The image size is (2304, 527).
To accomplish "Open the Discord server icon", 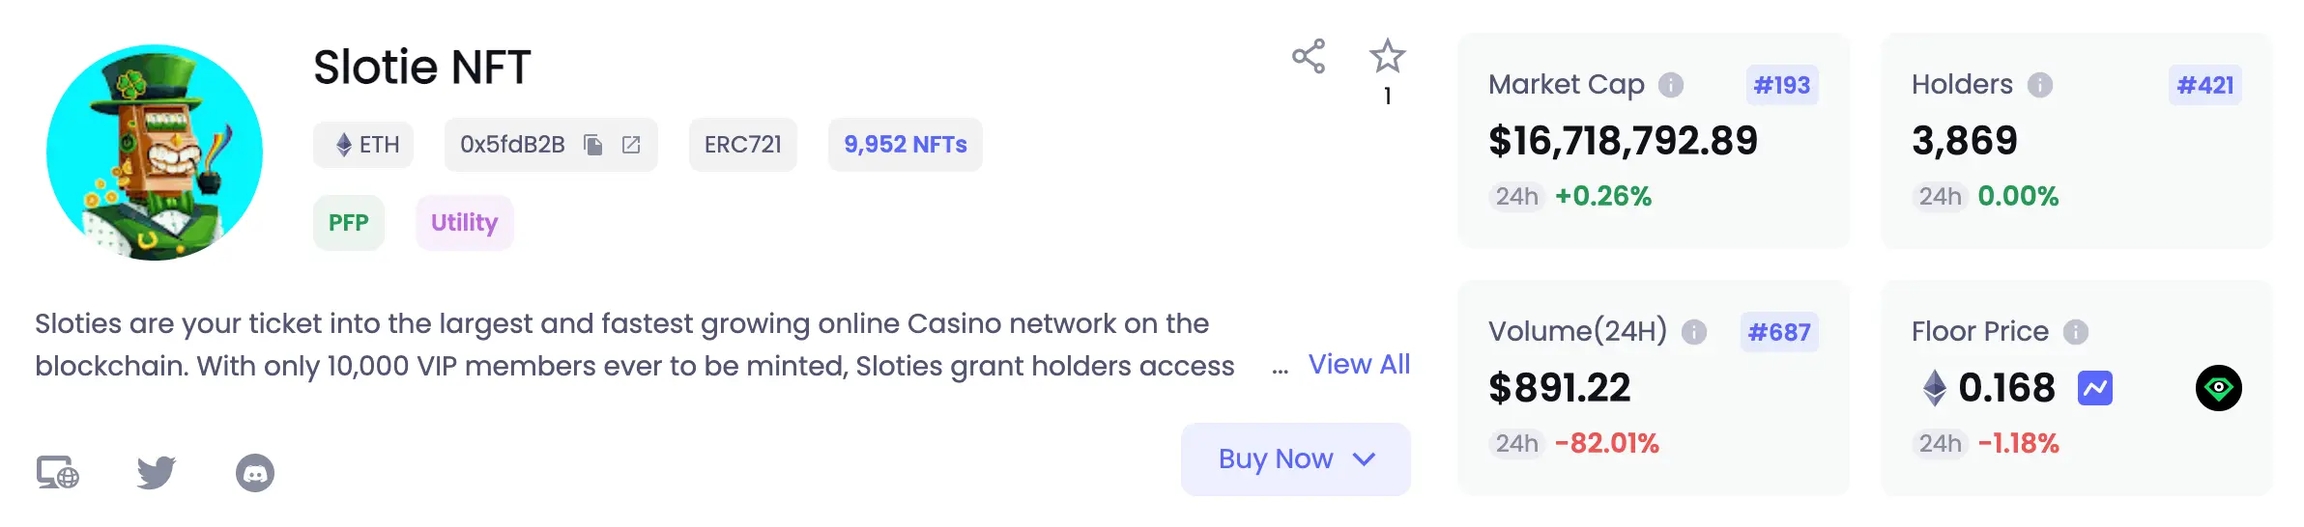I will click(x=255, y=472).
